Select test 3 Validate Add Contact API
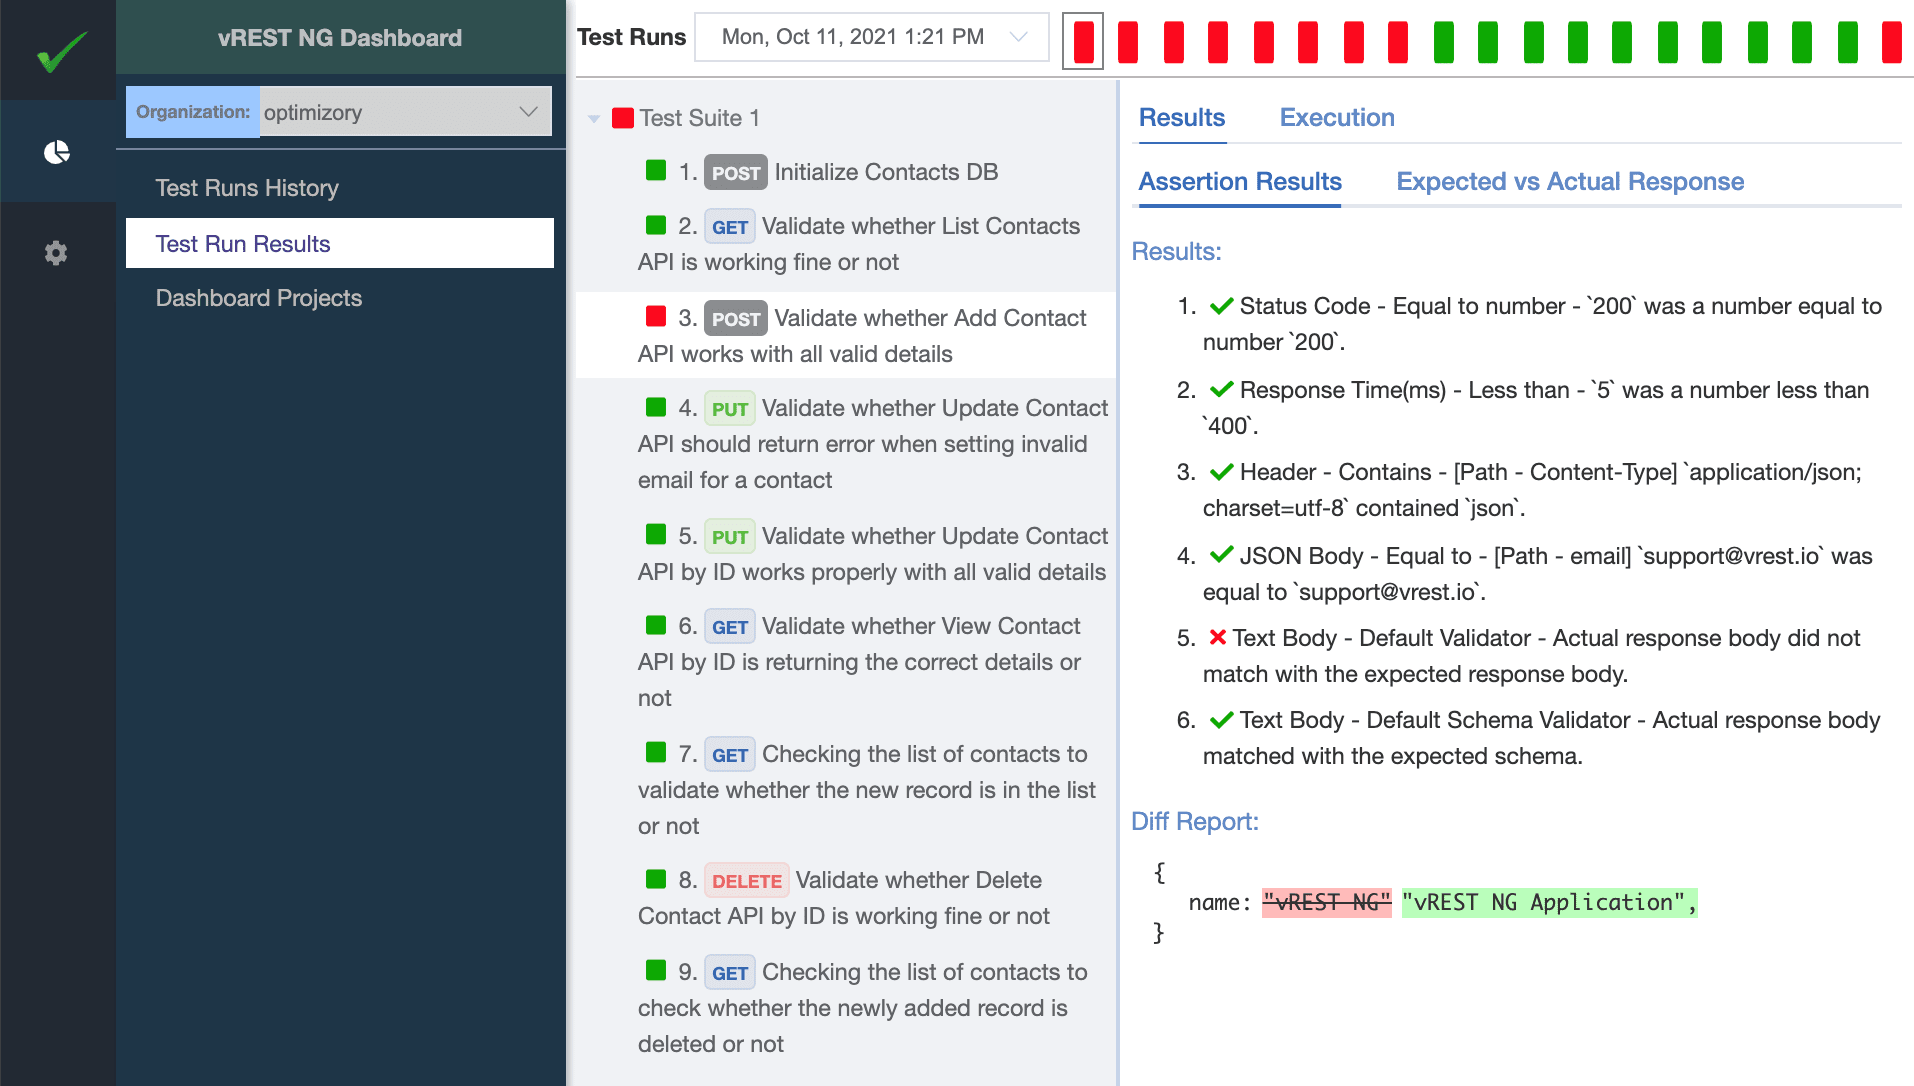The image size is (1914, 1086). 846,335
